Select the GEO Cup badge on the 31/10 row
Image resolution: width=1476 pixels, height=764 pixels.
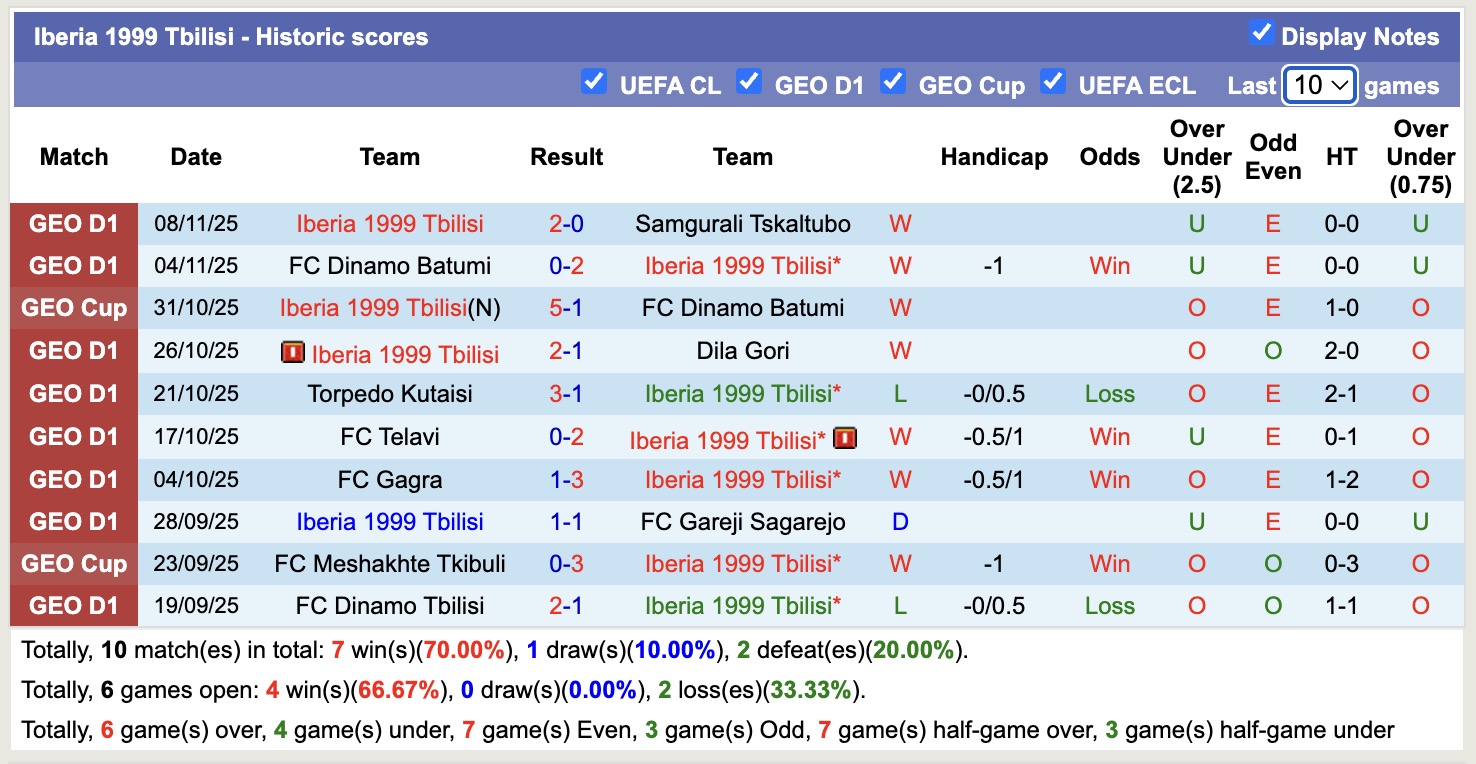click(x=74, y=308)
